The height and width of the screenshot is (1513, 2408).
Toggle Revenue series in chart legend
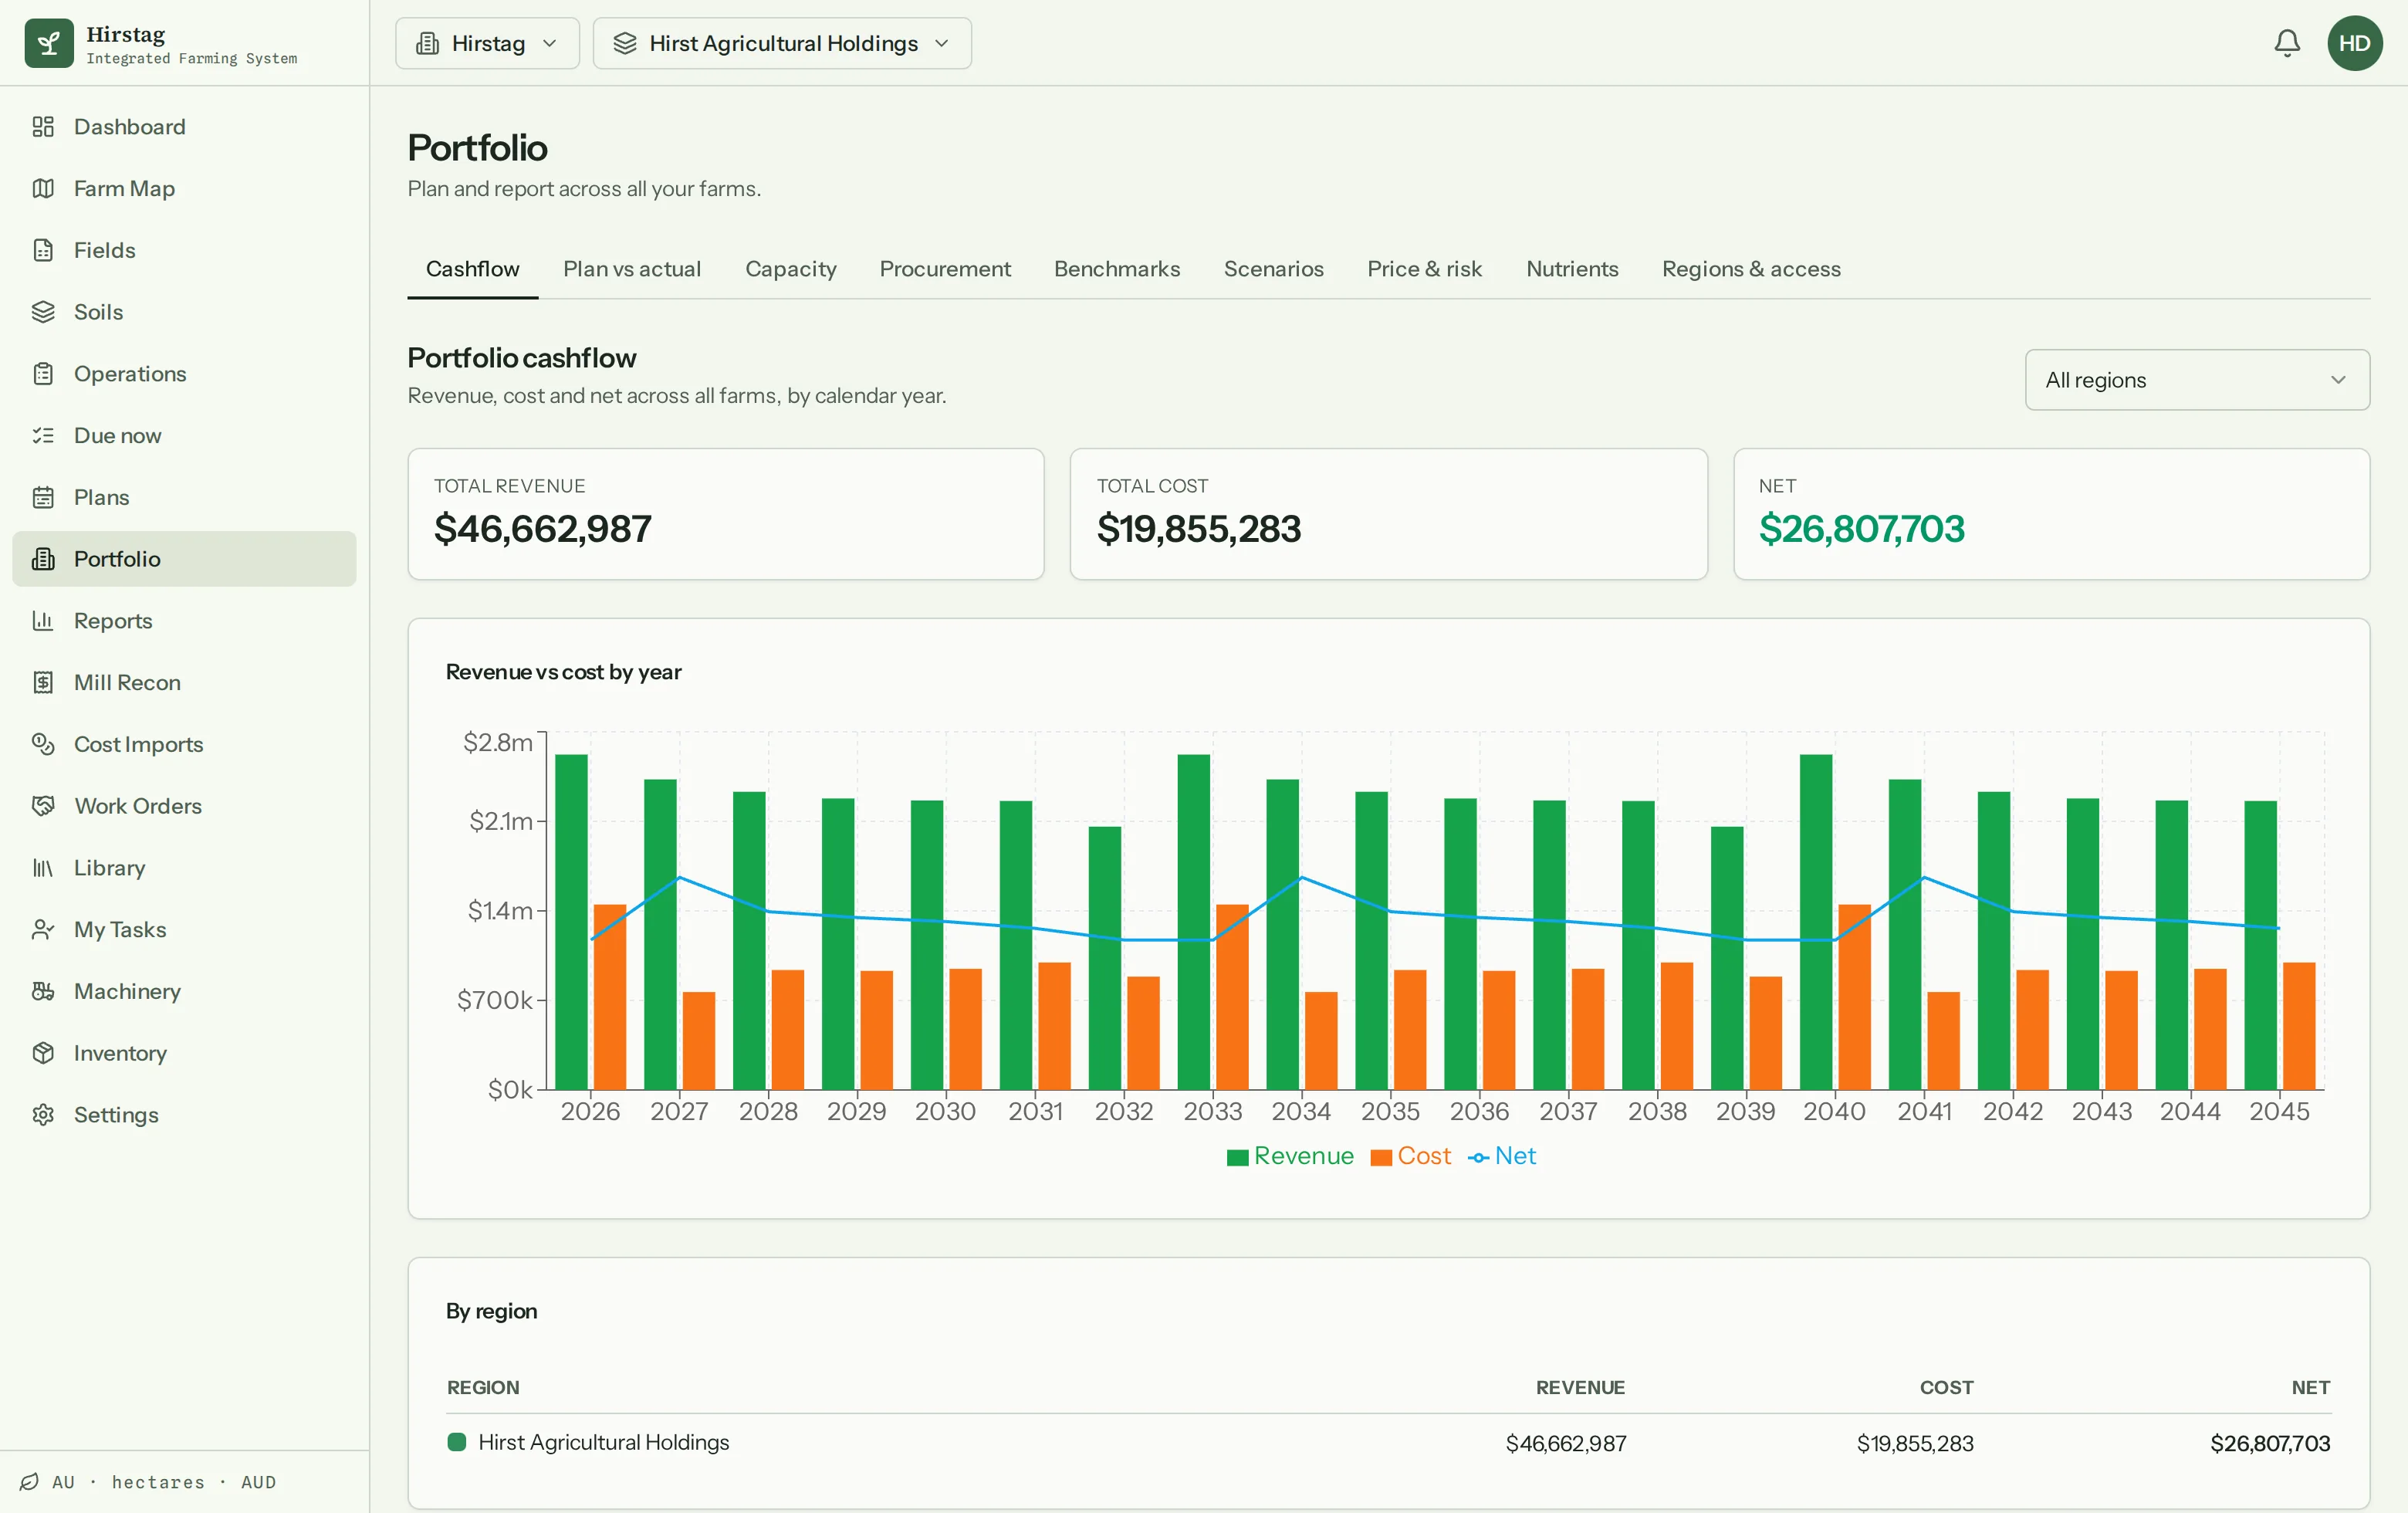click(1289, 1156)
